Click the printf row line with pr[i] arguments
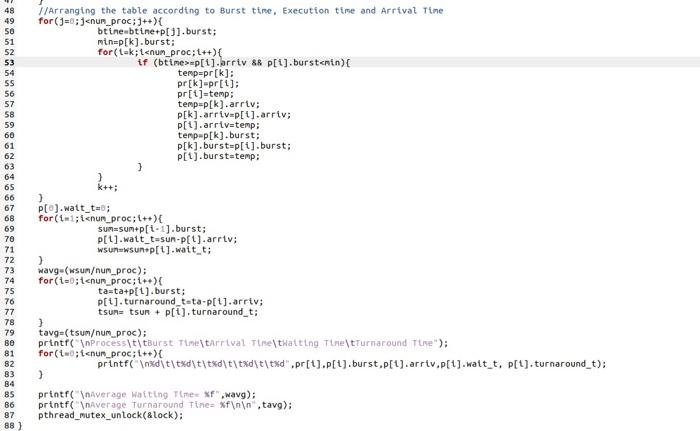The image size is (700, 431). pyautogui.click(x=352, y=364)
